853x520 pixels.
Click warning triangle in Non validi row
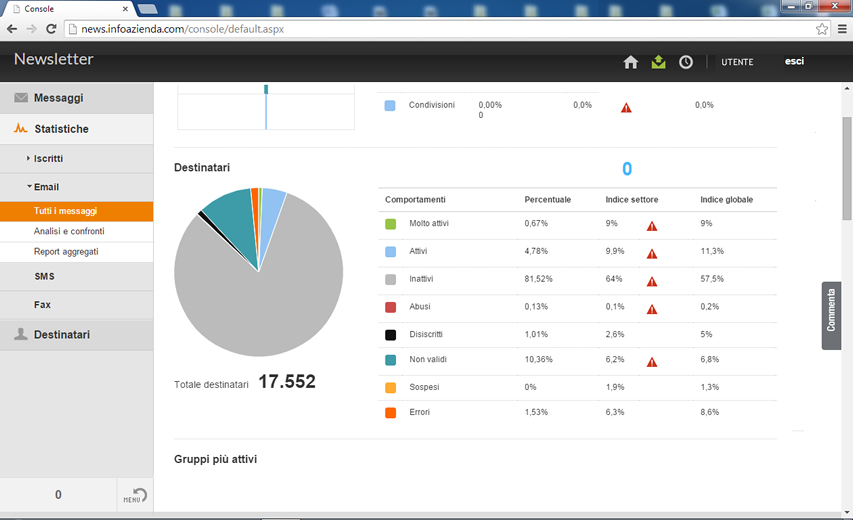(652, 362)
